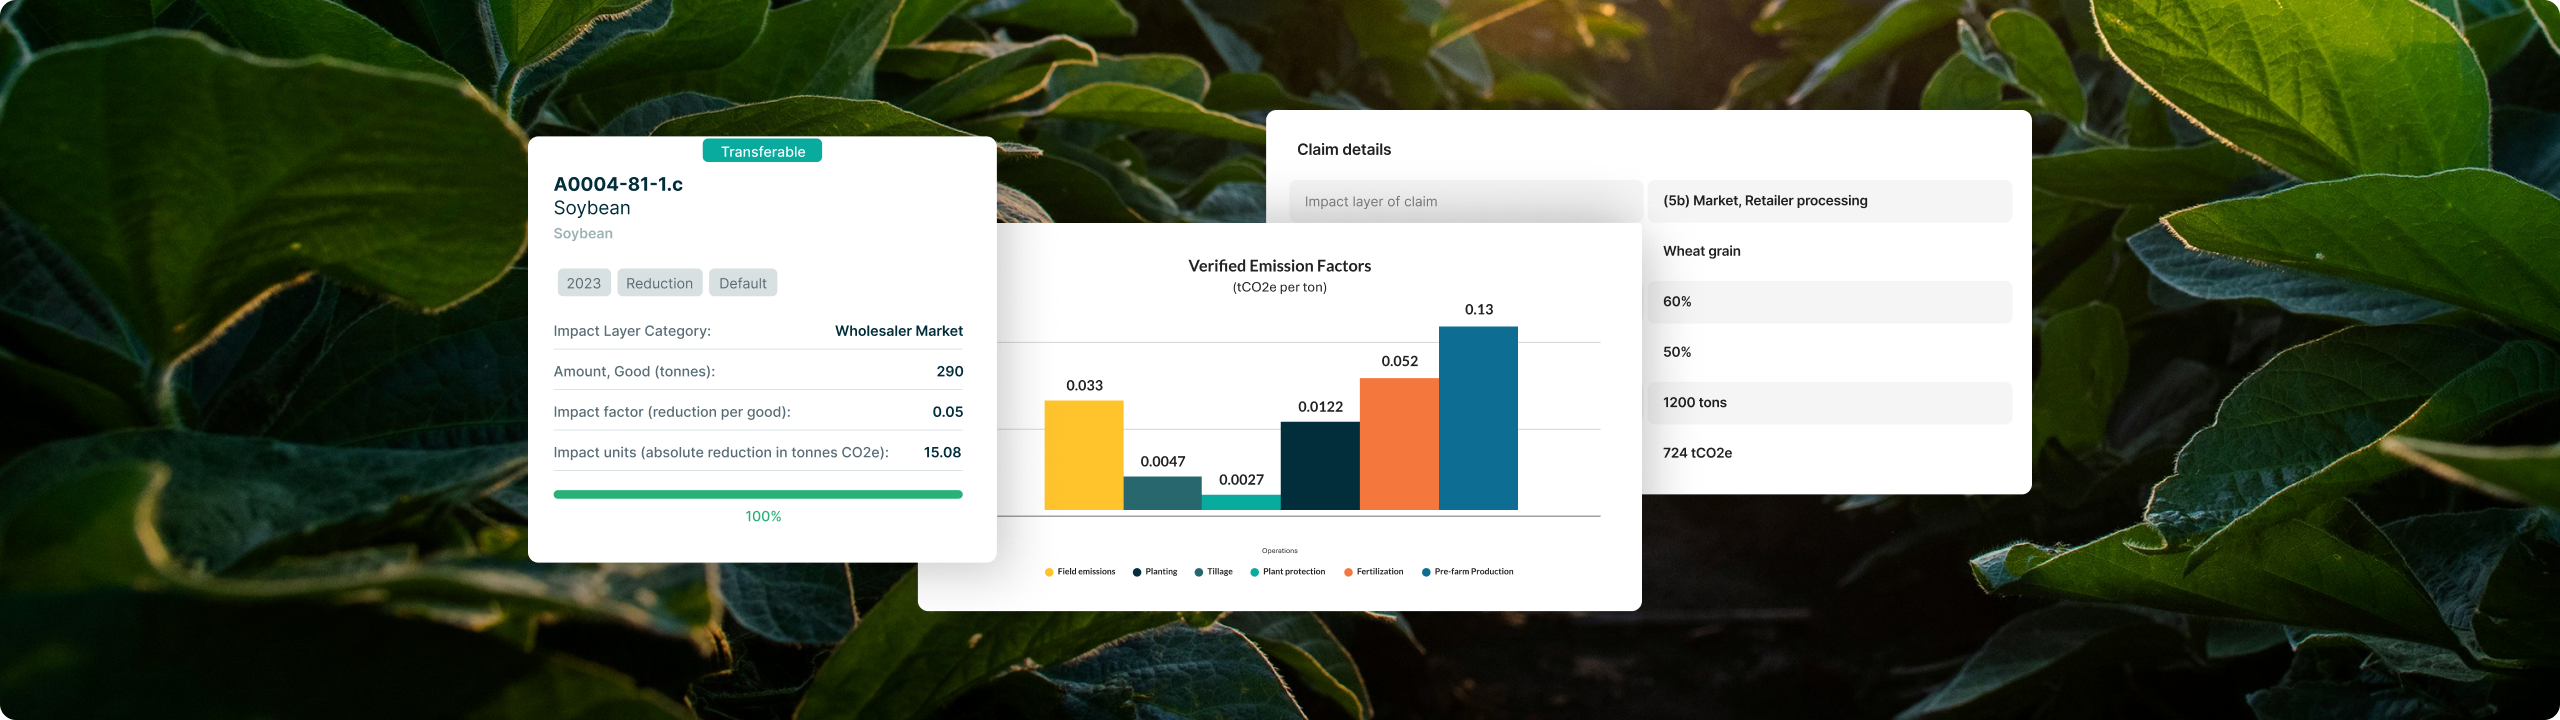This screenshot has height=720, width=2560.
Task: Click the yellow Field emissions bar
Action: coord(1084,455)
